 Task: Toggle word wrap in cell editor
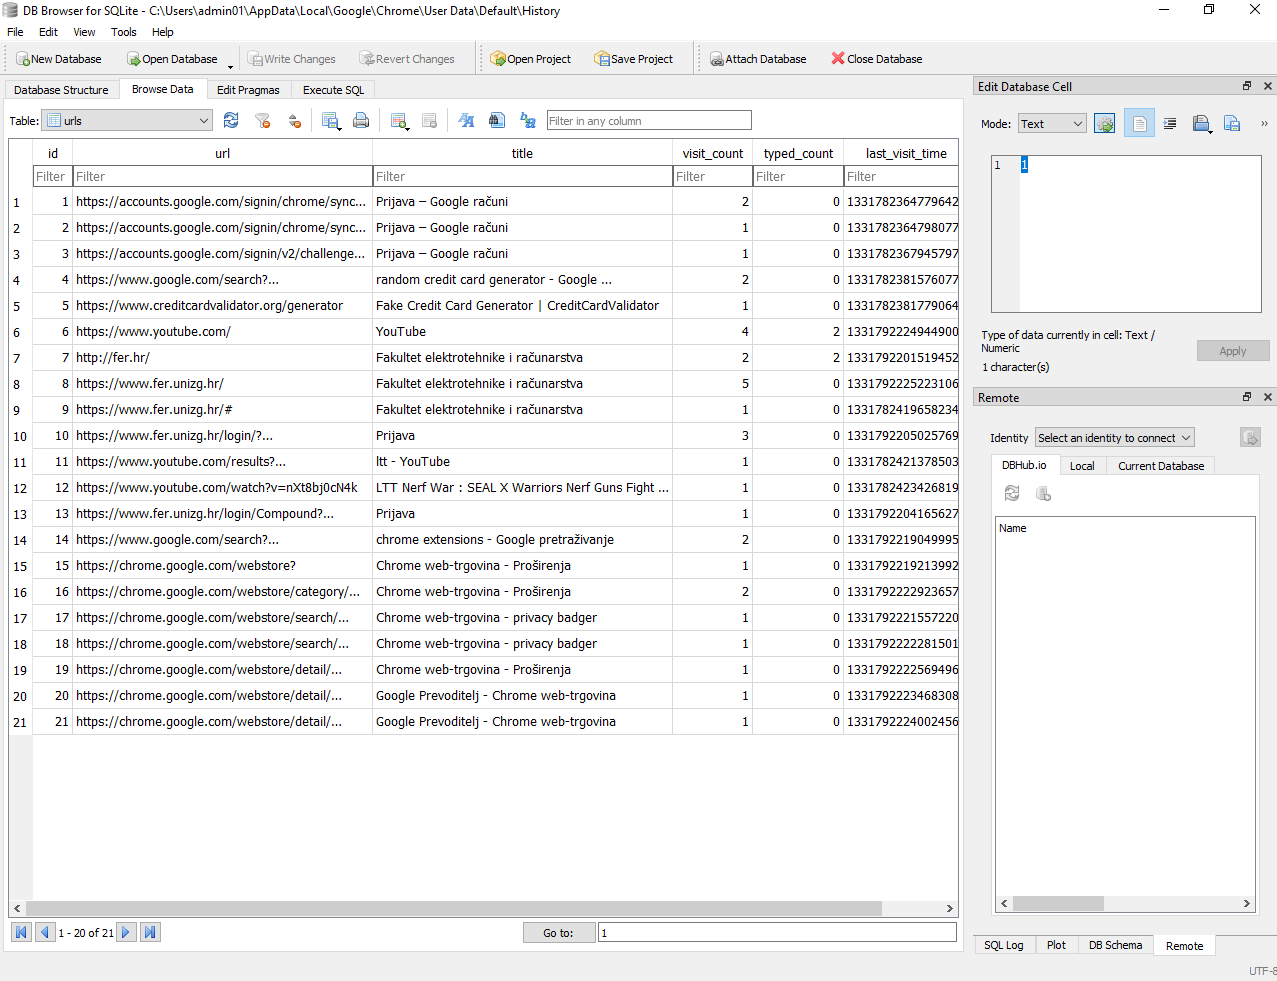coord(1139,124)
